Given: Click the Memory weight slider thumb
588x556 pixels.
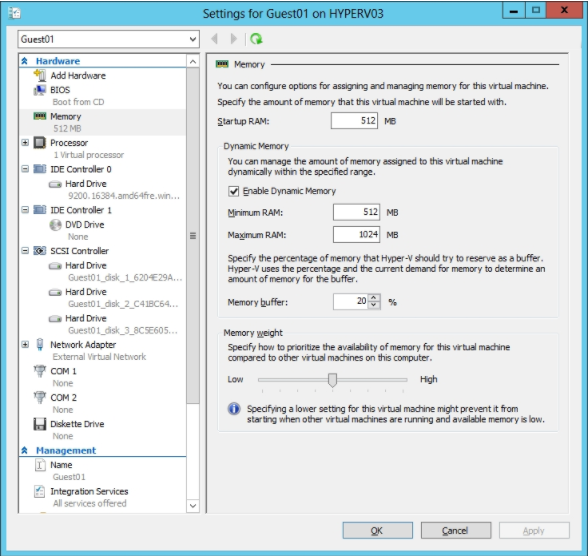Looking at the screenshot, I should point(332,380).
